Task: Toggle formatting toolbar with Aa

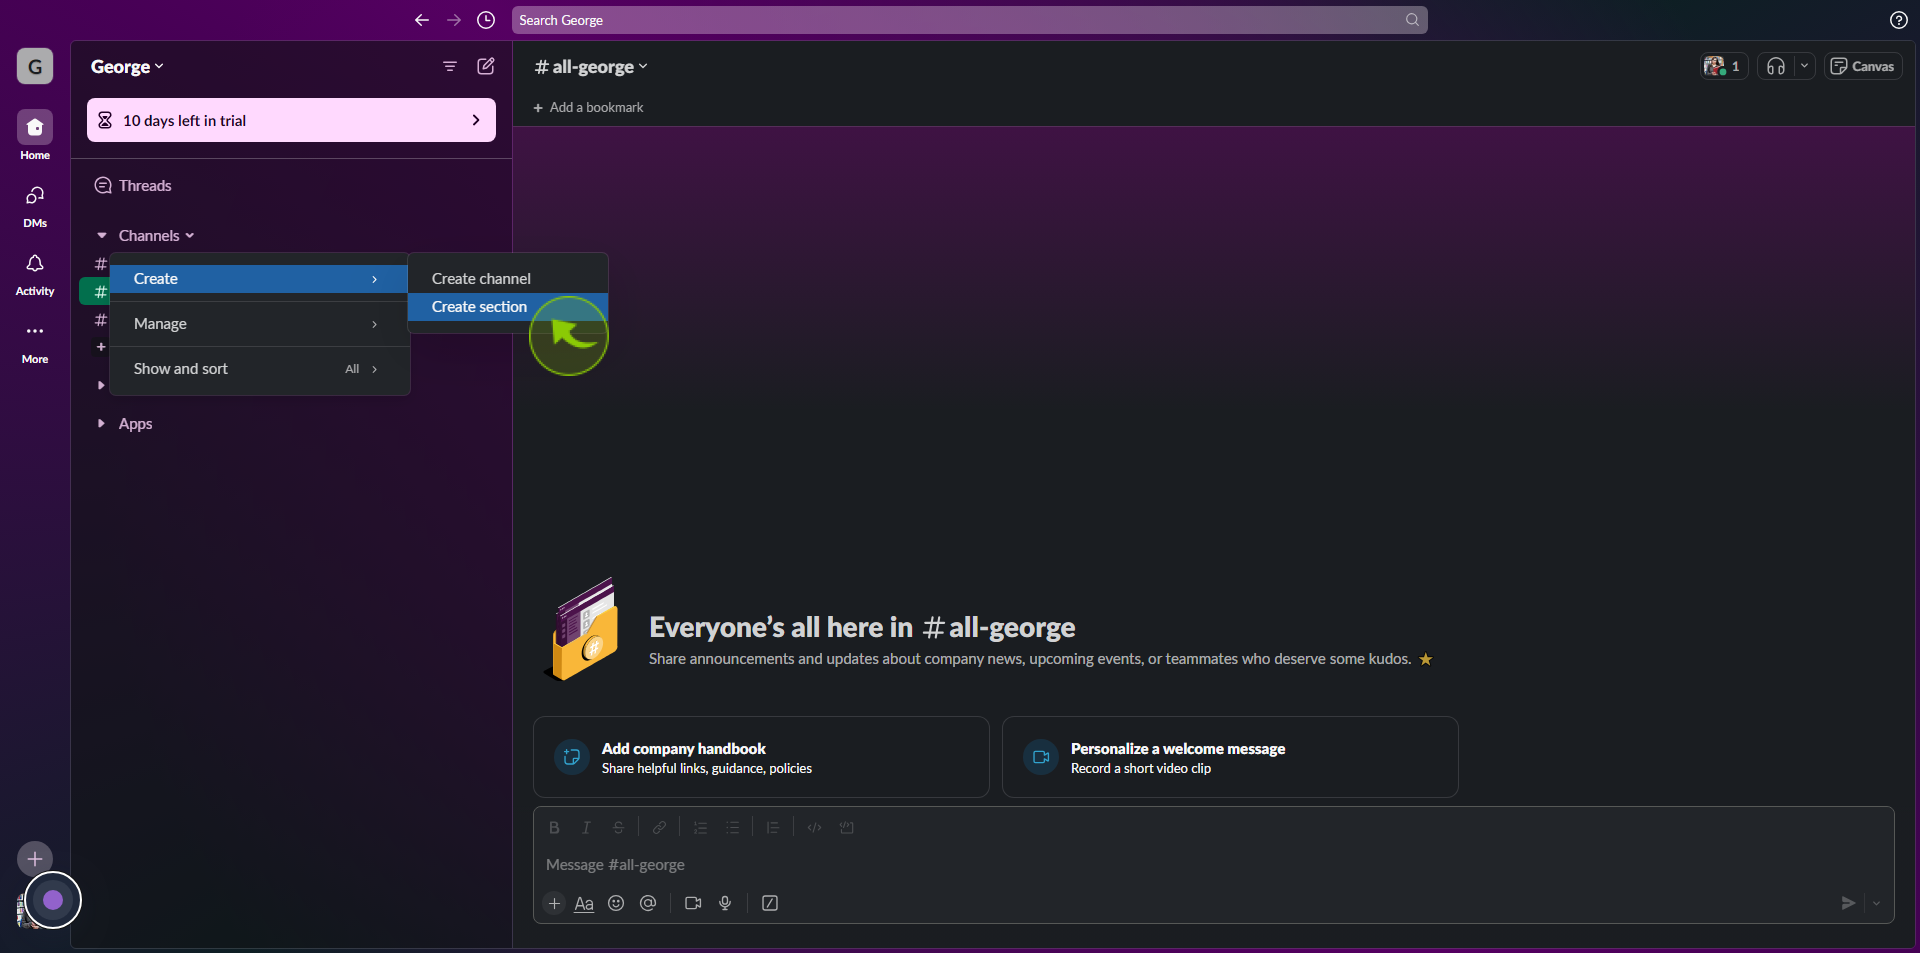Action: pyautogui.click(x=584, y=903)
